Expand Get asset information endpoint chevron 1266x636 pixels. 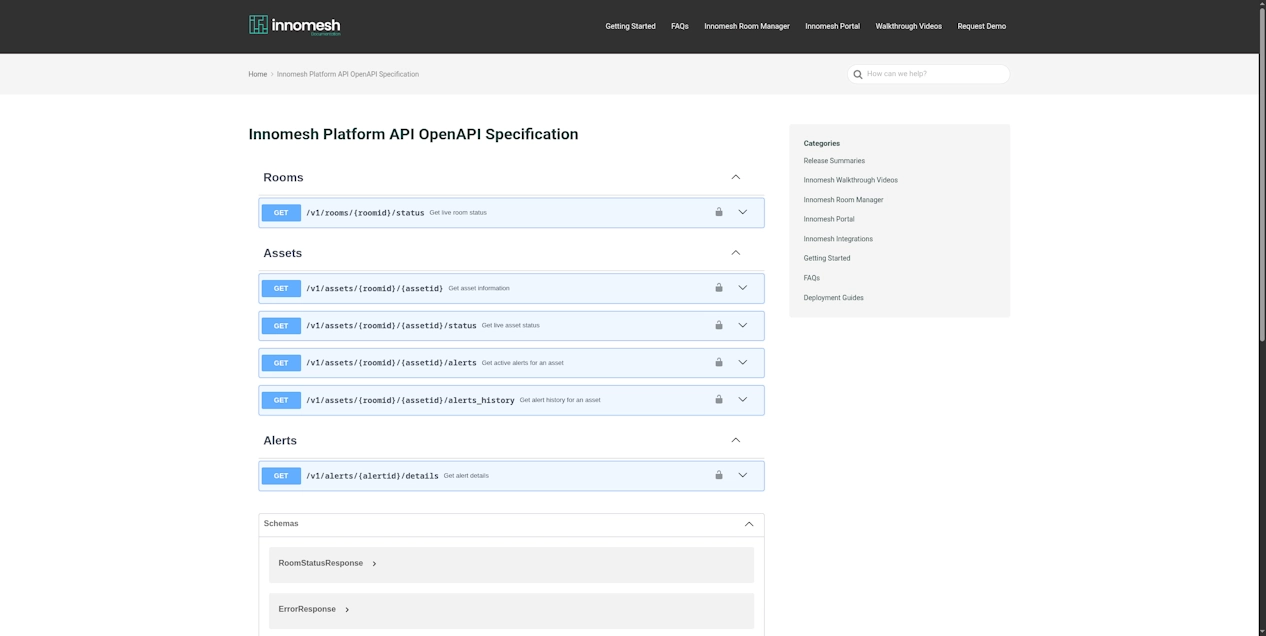[743, 288]
